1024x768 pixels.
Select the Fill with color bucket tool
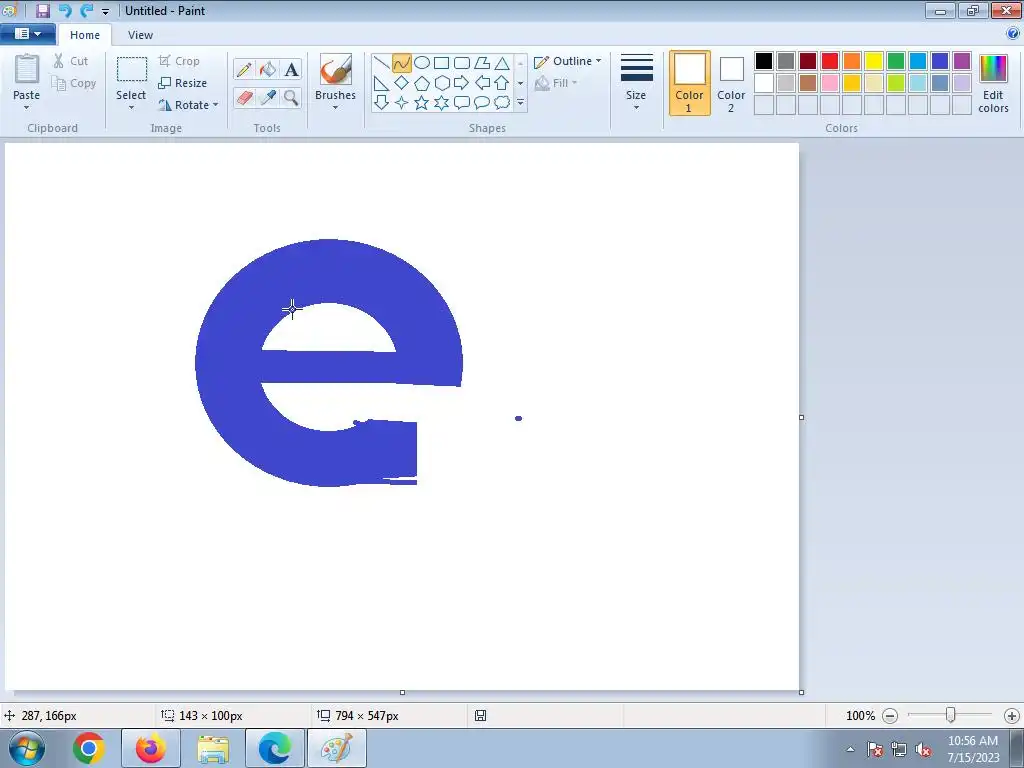pyautogui.click(x=268, y=69)
